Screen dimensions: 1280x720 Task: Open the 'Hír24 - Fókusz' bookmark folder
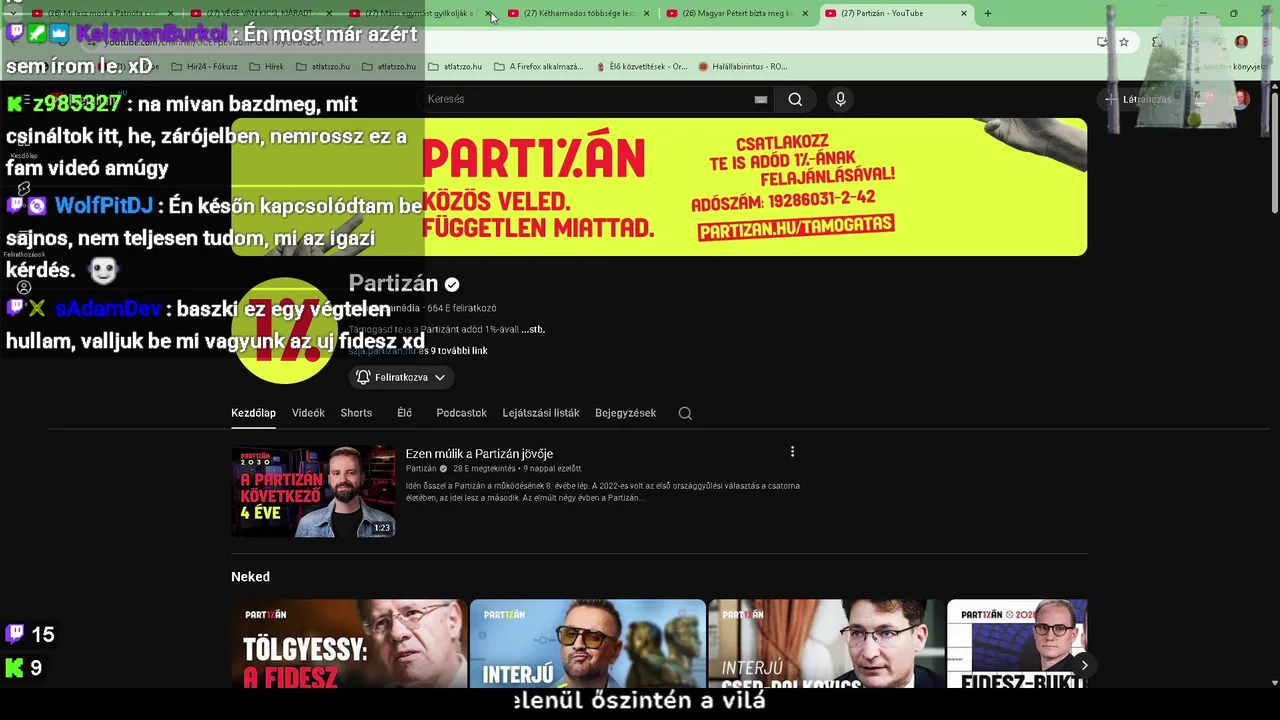205,67
